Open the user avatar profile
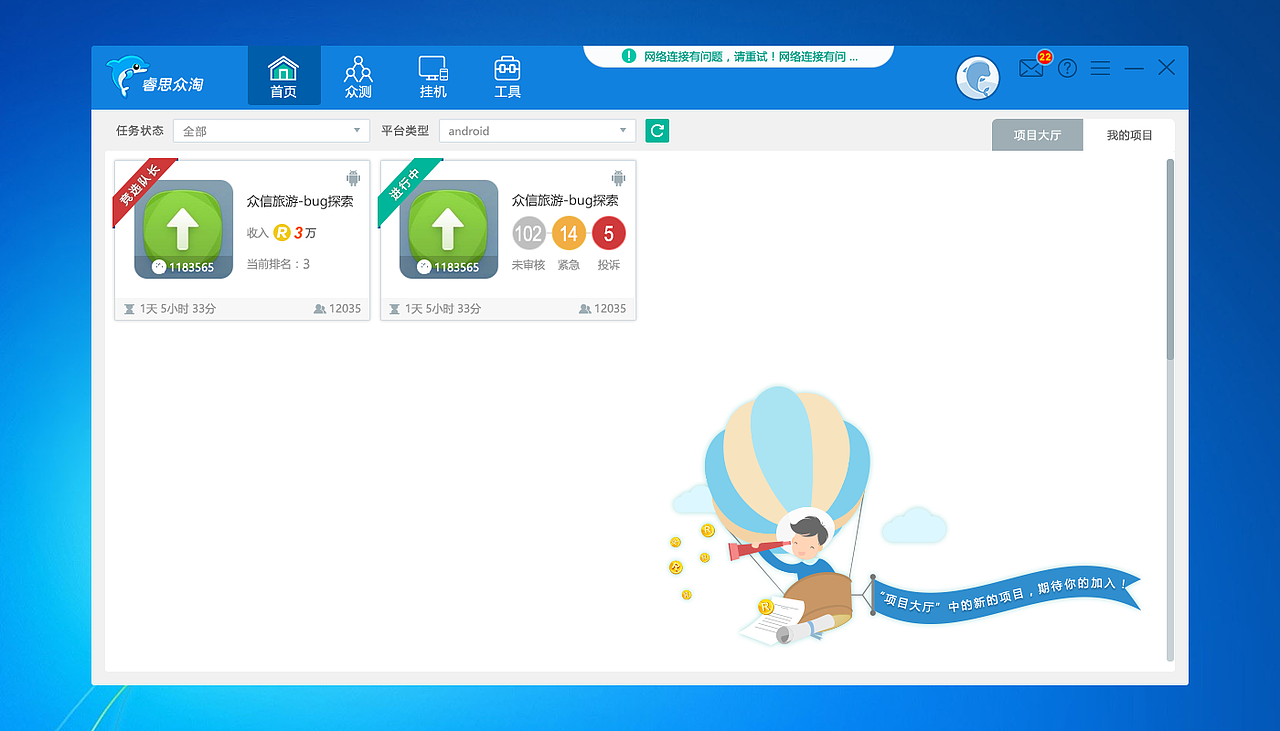The height and width of the screenshot is (731, 1280). coord(978,78)
